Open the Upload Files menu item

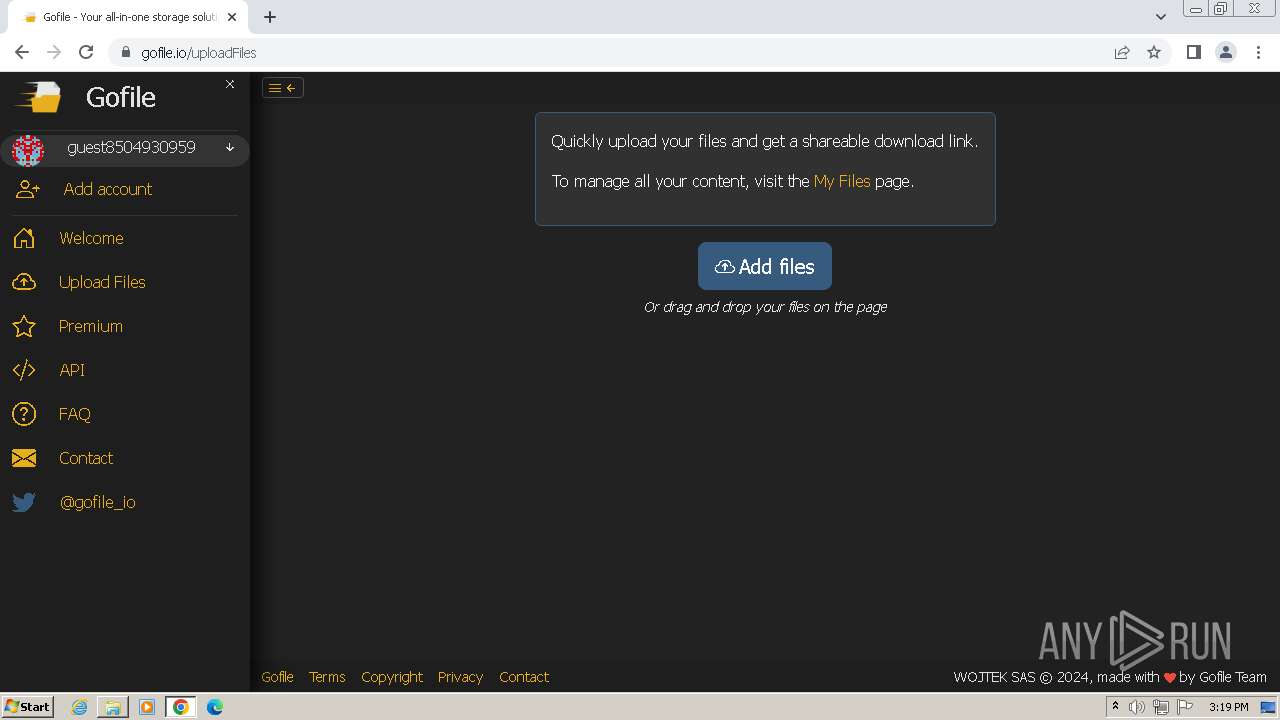[x=102, y=282]
